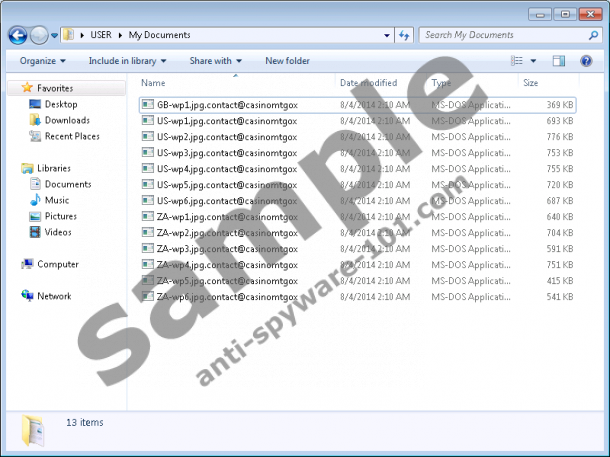The height and width of the screenshot is (457, 610).
Task: Click the Back navigation arrow
Action: pos(17,35)
